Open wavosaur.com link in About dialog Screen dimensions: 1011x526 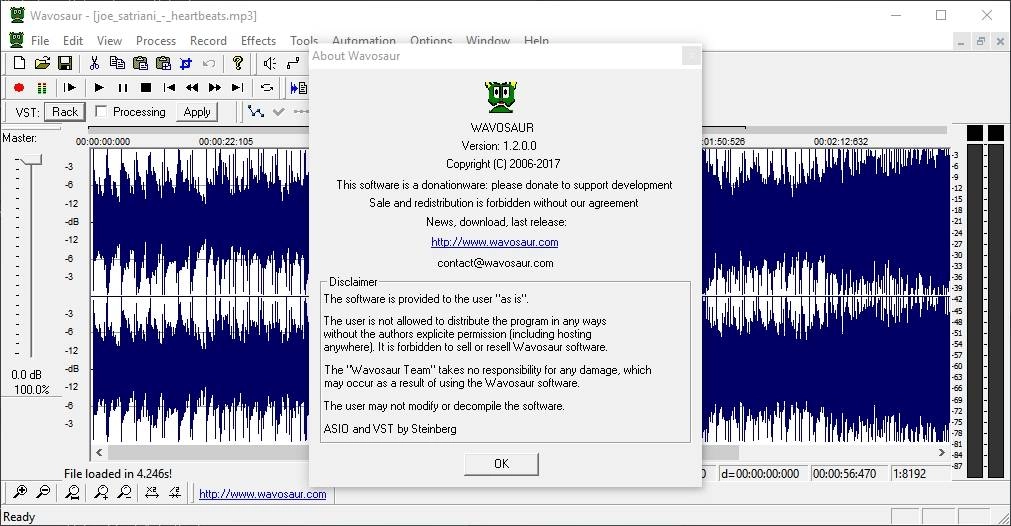click(495, 242)
